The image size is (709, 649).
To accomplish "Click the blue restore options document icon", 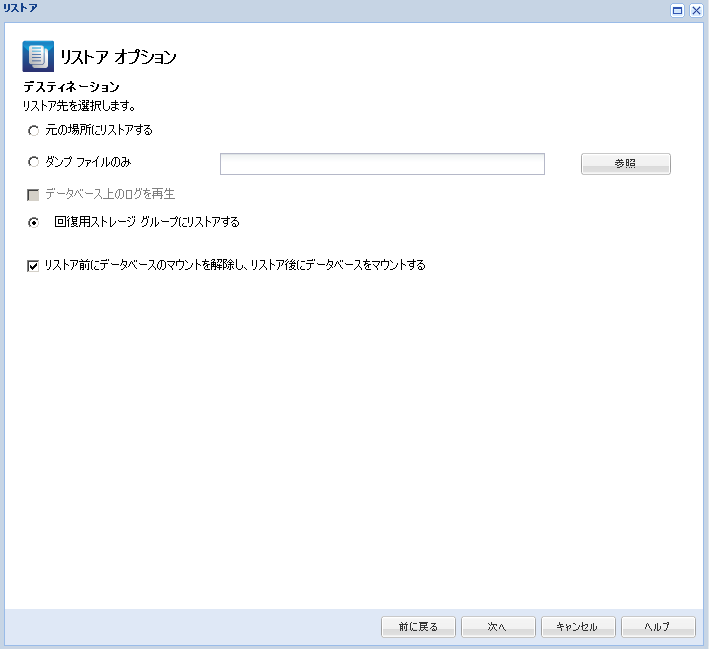I will tap(38, 57).
